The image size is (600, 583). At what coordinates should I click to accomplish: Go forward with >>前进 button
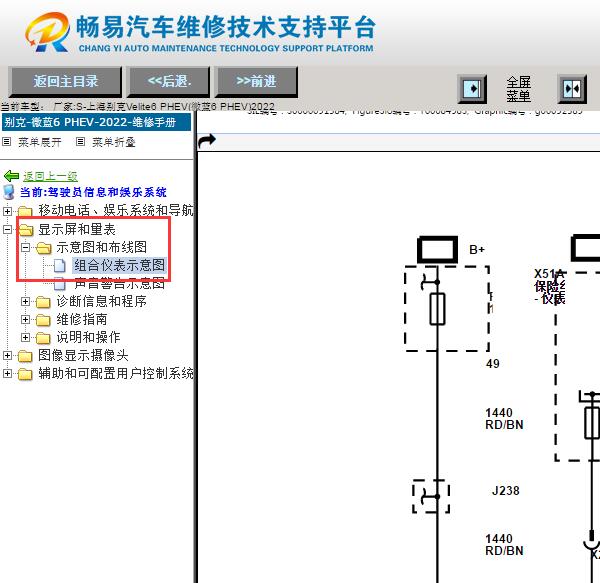[256, 81]
